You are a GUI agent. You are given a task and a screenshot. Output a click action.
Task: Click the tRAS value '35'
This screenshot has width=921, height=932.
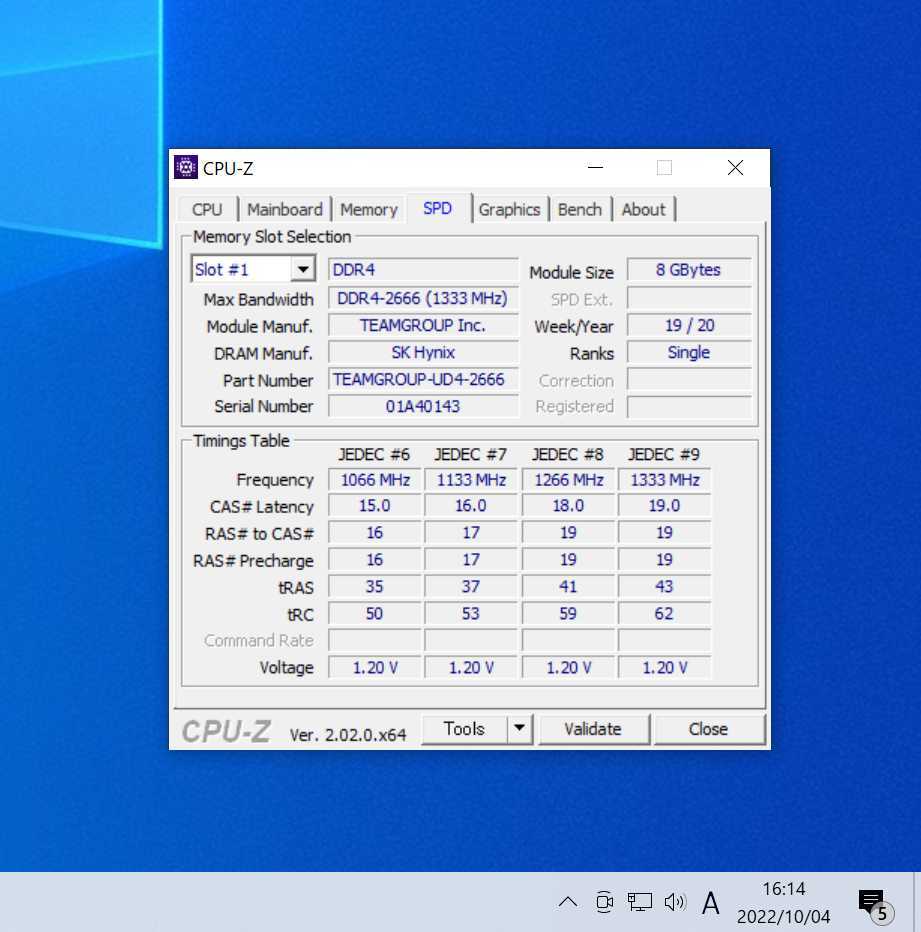tap(375, 587)
